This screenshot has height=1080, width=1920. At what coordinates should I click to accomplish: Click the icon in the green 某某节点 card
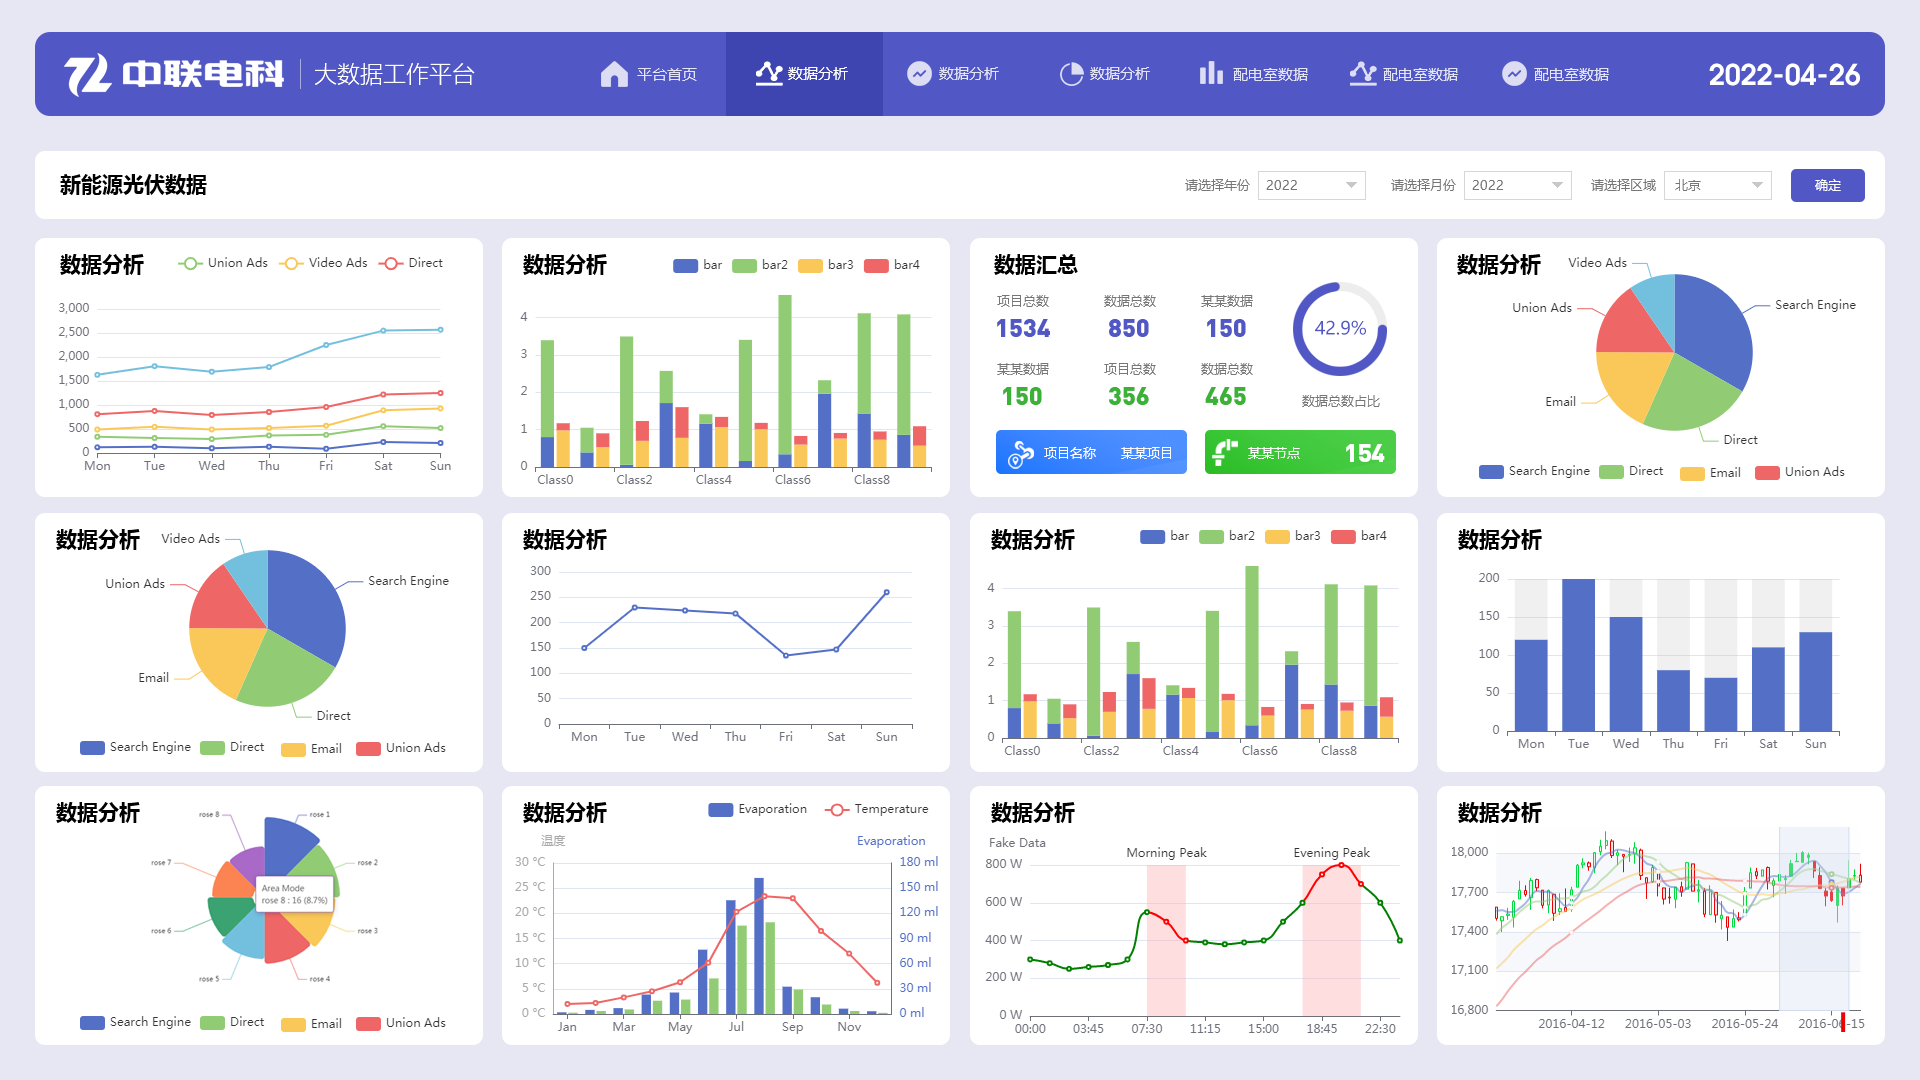[x=1225, y=453]
